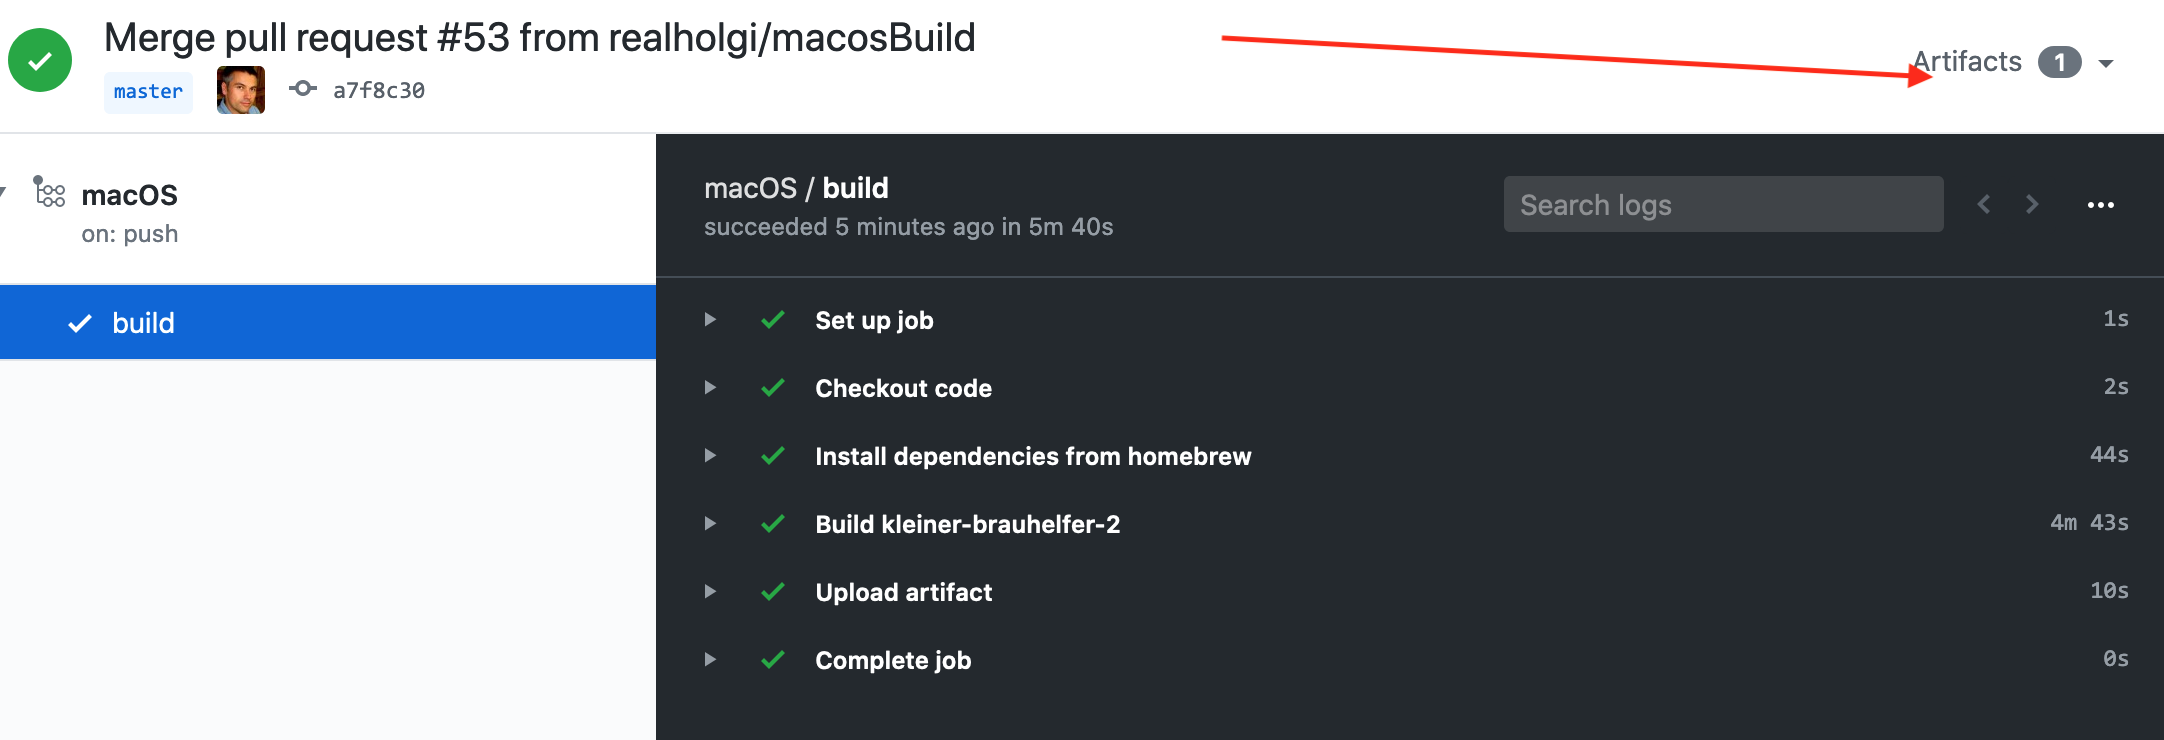Expand the Complete job step
Viewport: 2164px width, 740px height.
point(710,660)
